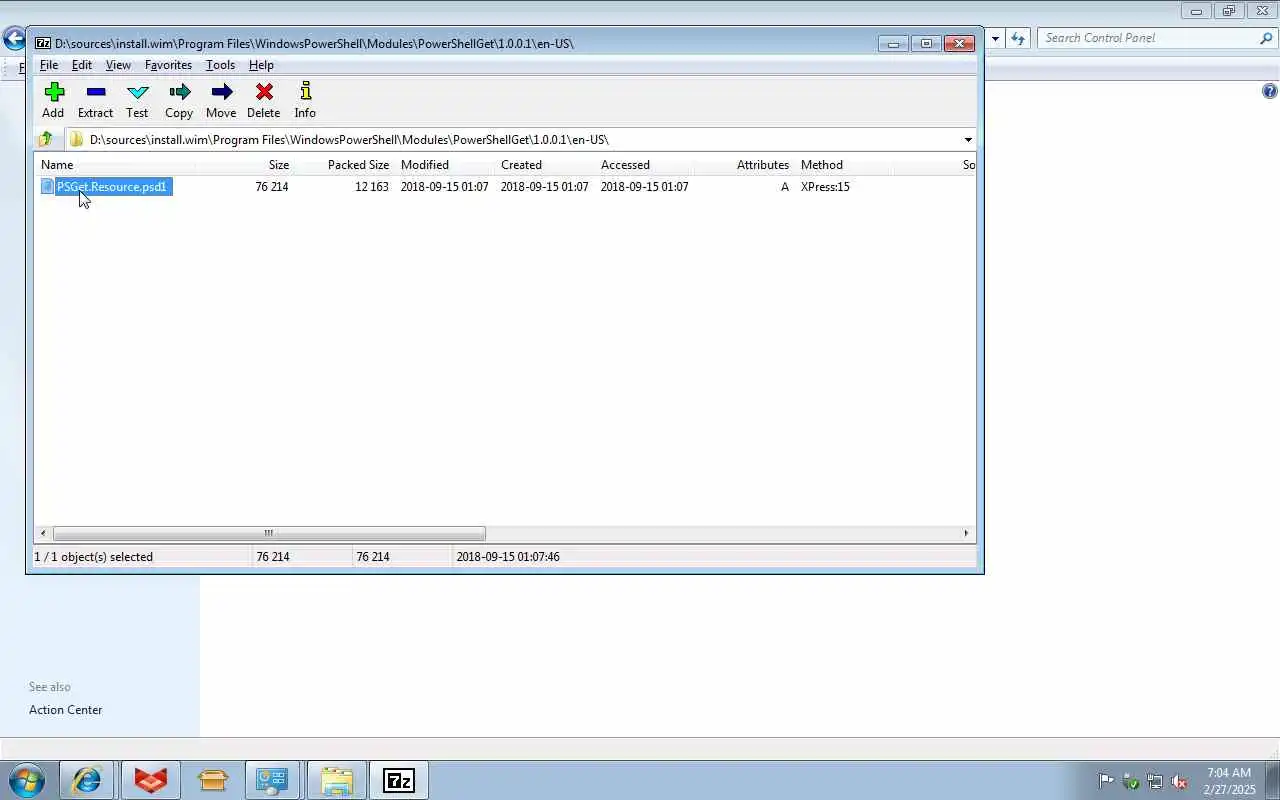Click the 76 214 file size value
This screenshot has height=800, width=1280.
coord(272,187)
